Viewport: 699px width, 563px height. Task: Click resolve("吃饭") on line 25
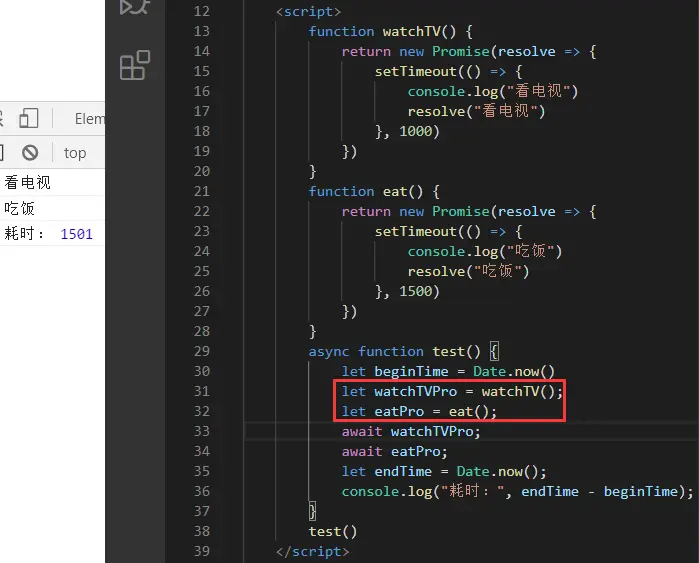tap(468, 271)
